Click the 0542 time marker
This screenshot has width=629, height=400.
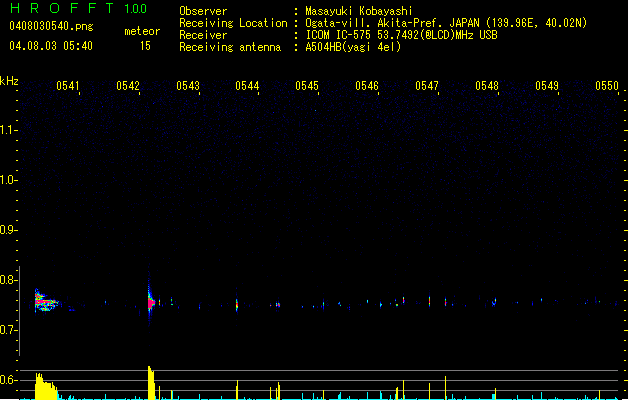point(128,86)
